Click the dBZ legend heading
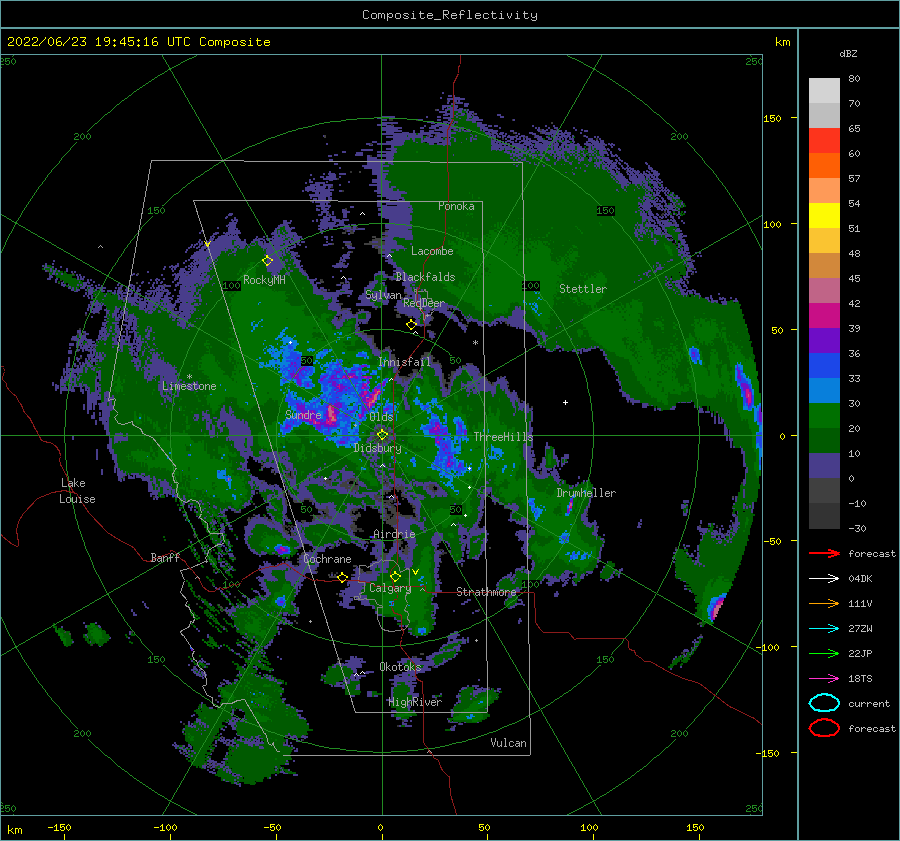This screenshot has width=900, height=841. pyautogui.click(x=848, y=53)
